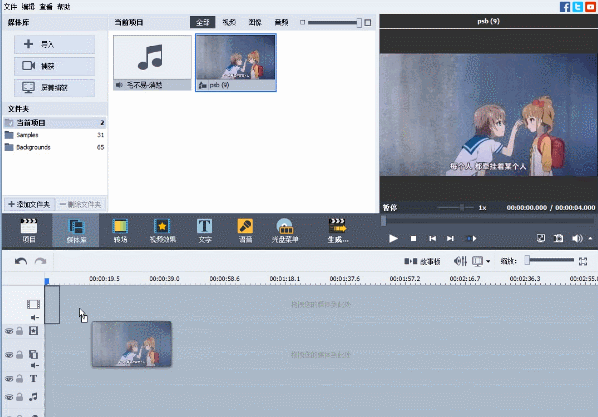The width and height of the screenshot is (598, 417).
Task: Lock the music track
Action: pos(19,397)
